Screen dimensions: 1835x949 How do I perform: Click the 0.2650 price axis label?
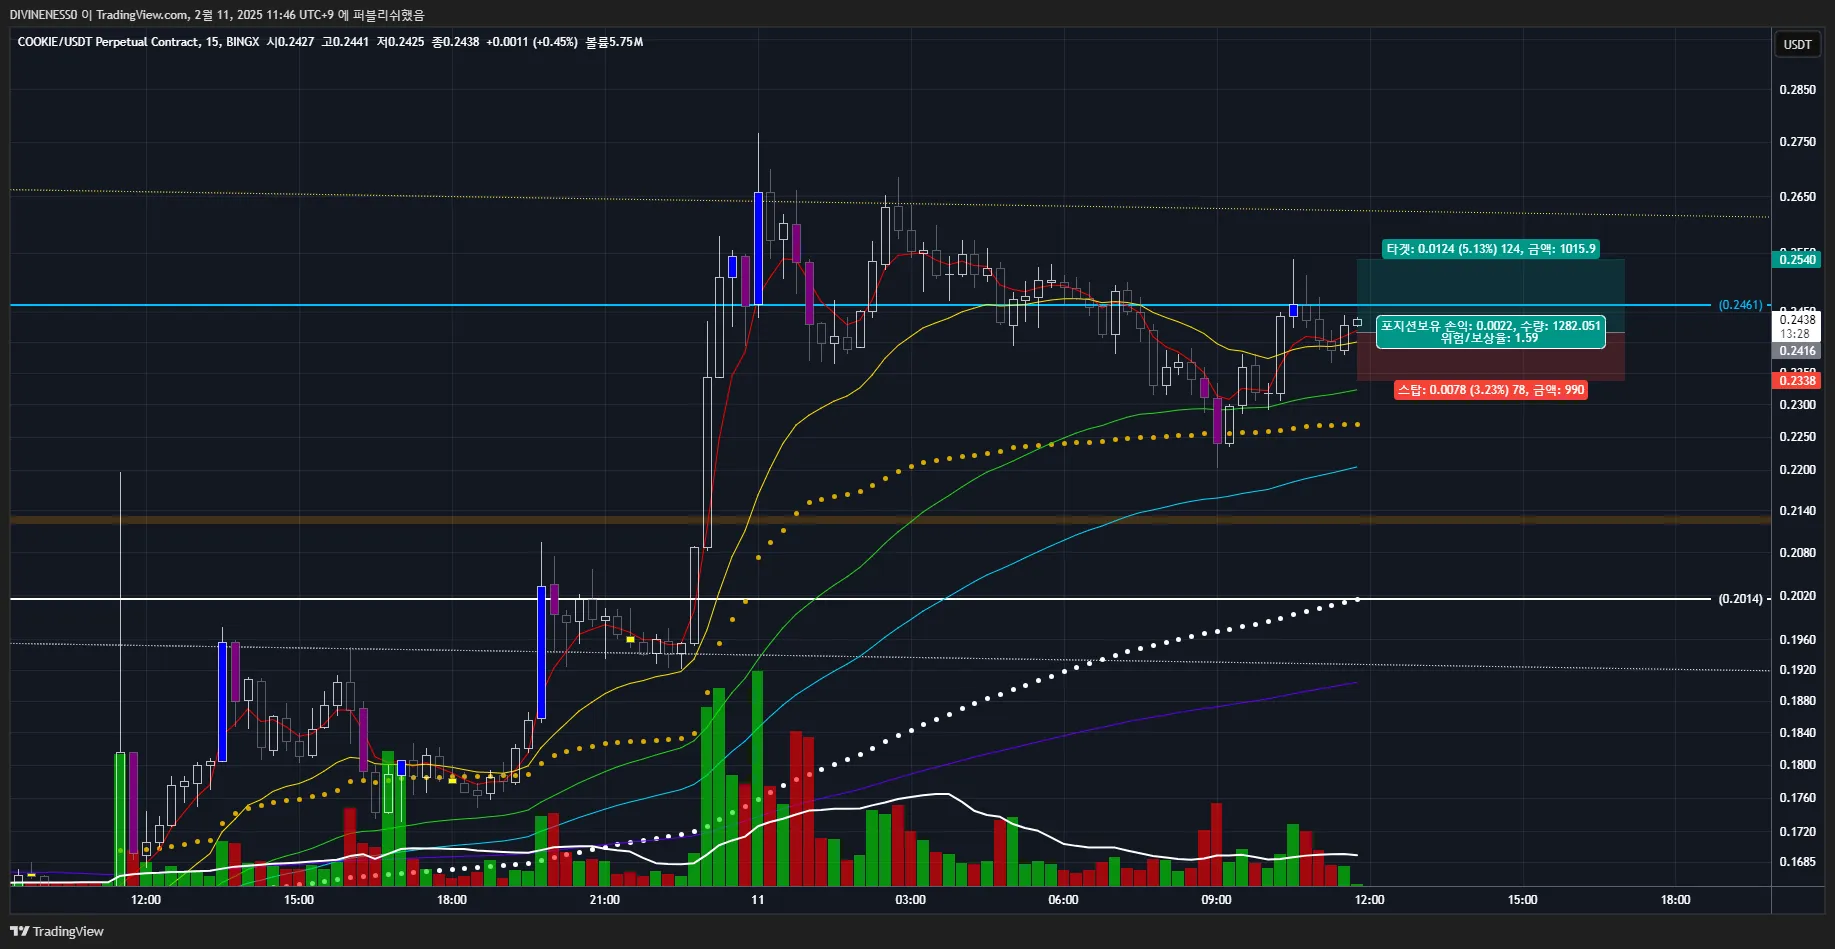point(1797,197)
